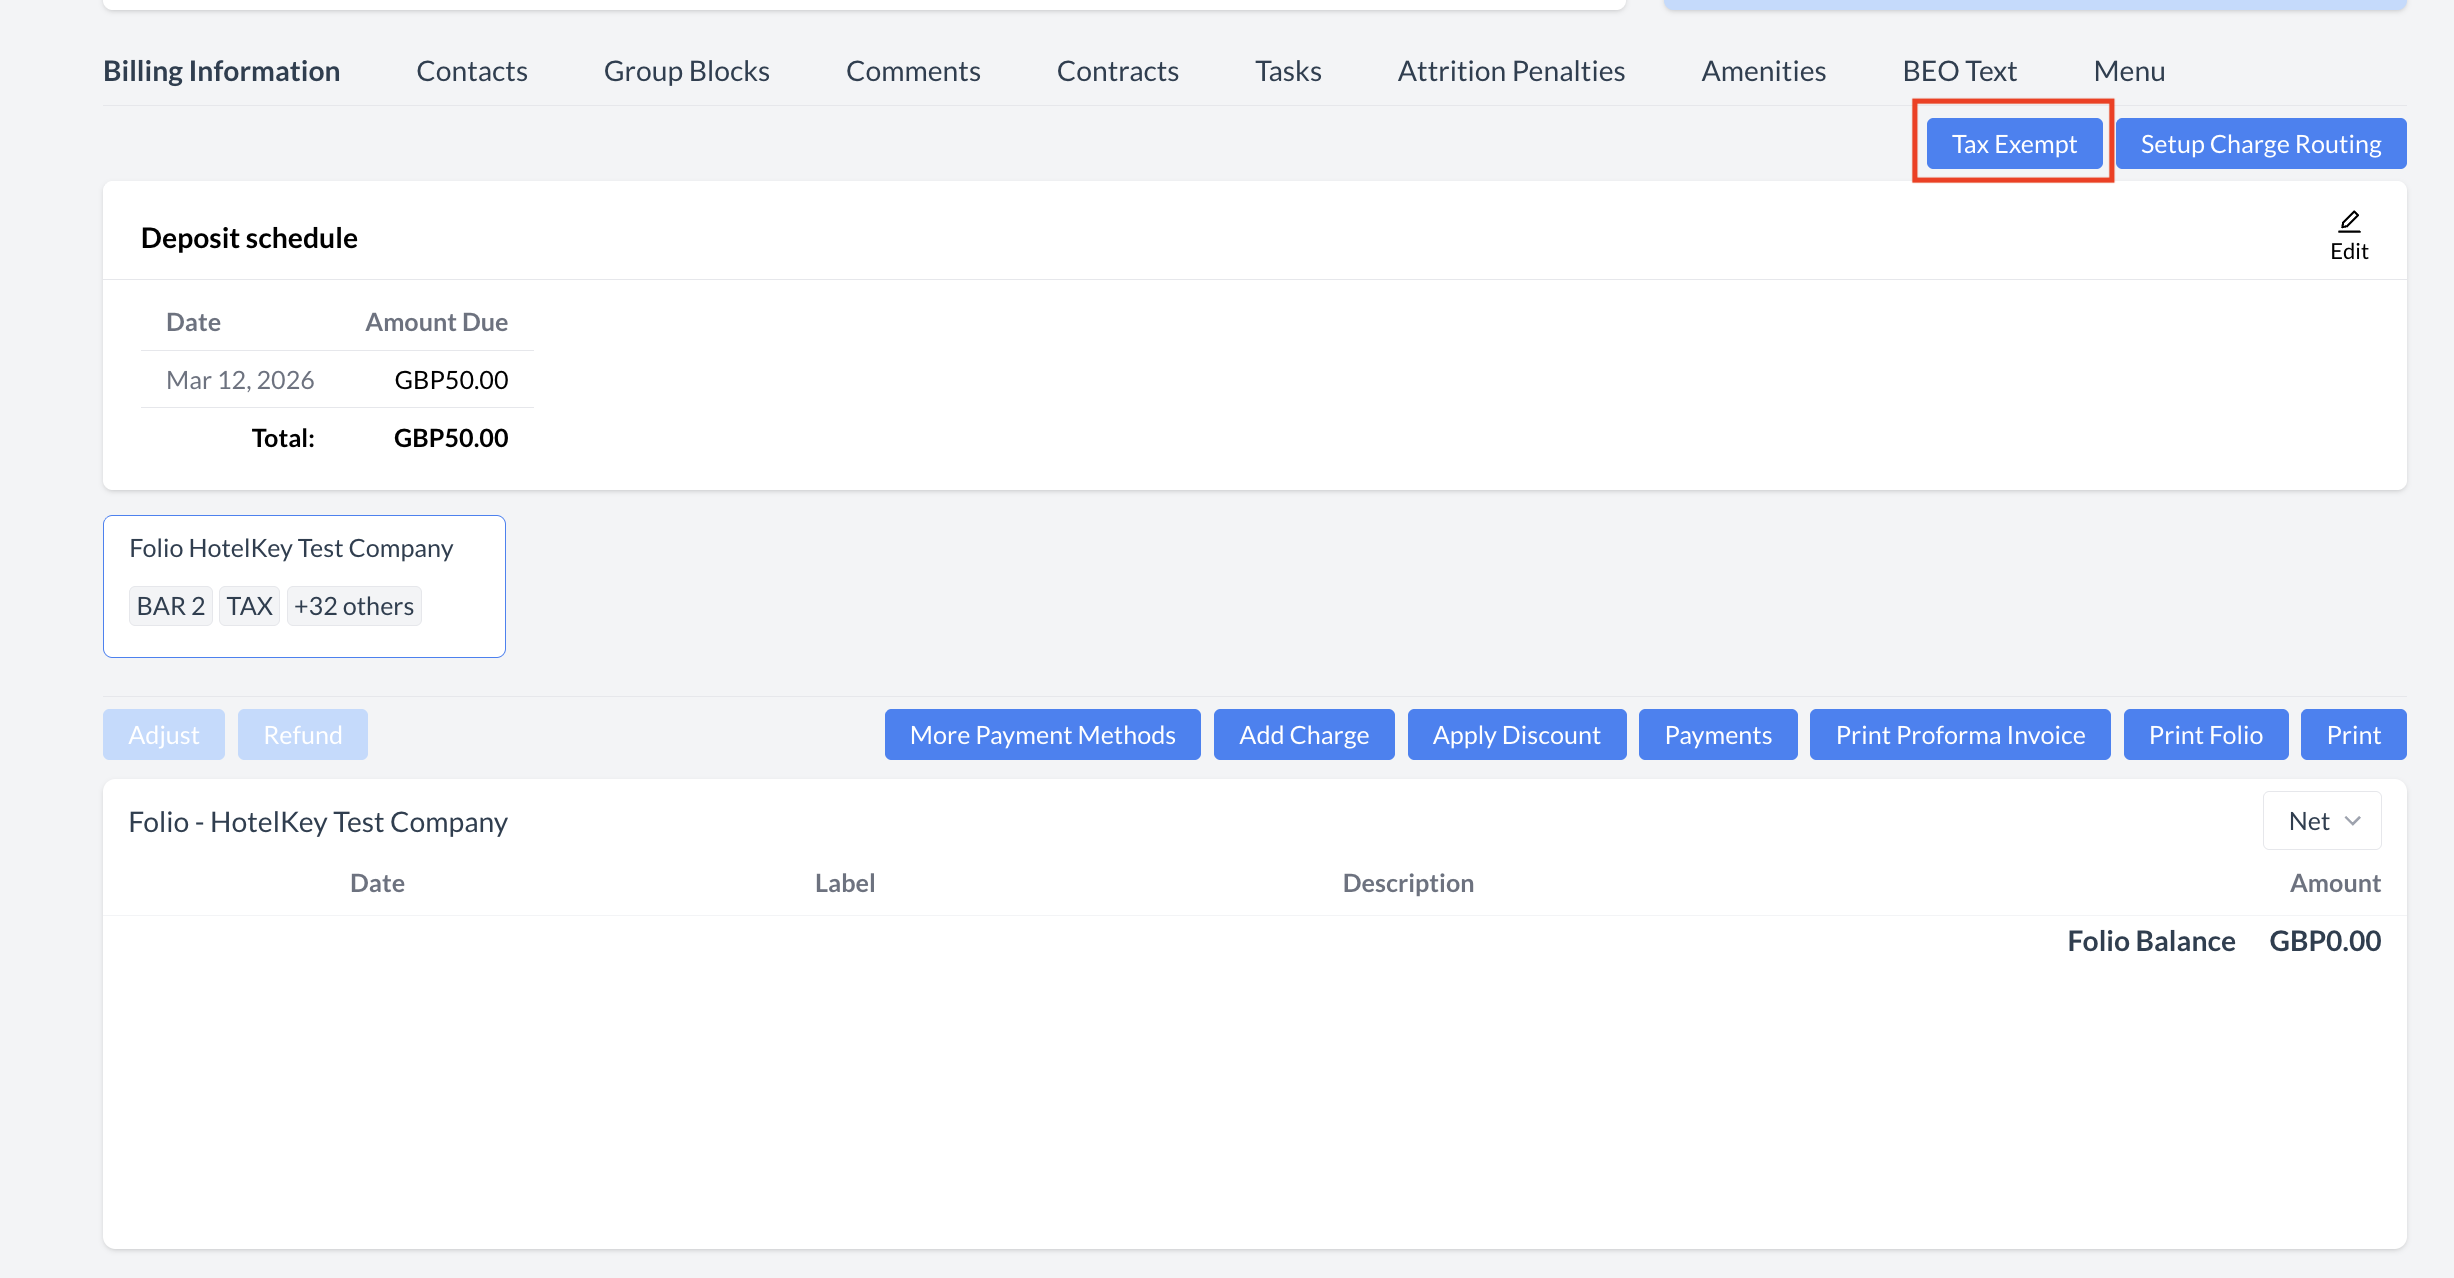Screen dimensions: 2454x1278
Task: Open the Net dropdown
Action: coord(2322,821)
